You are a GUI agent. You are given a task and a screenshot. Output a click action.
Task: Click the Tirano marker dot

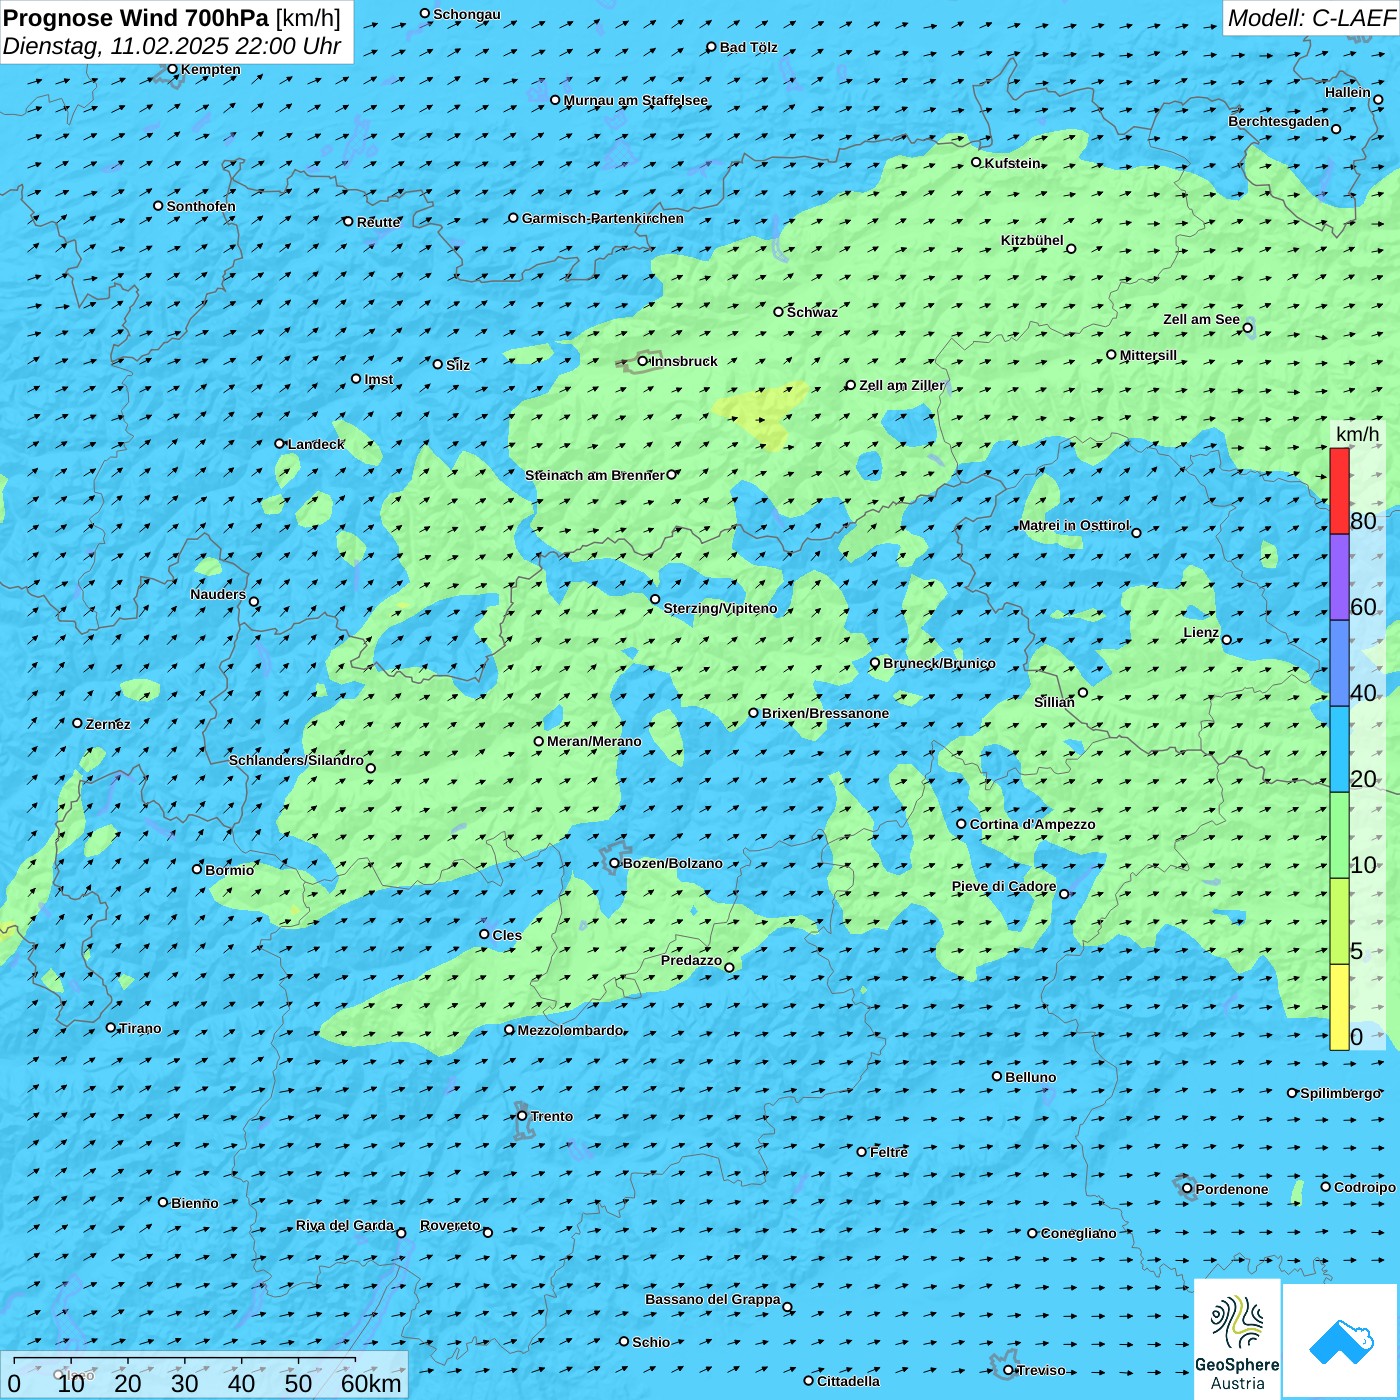coord(111,1027)
